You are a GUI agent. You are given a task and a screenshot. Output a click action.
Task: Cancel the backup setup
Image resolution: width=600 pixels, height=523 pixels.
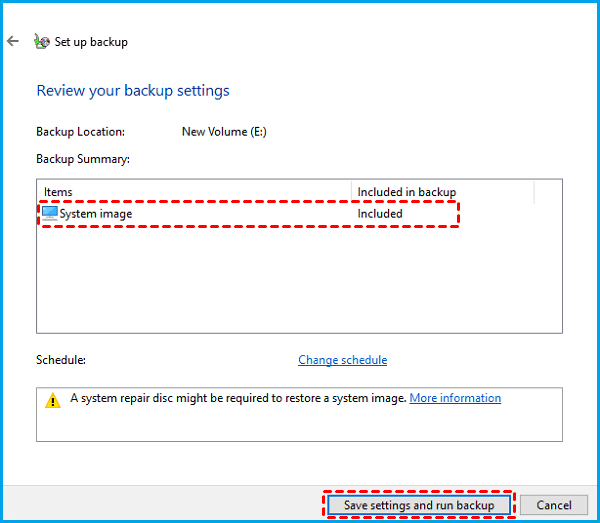click(554, 505)
